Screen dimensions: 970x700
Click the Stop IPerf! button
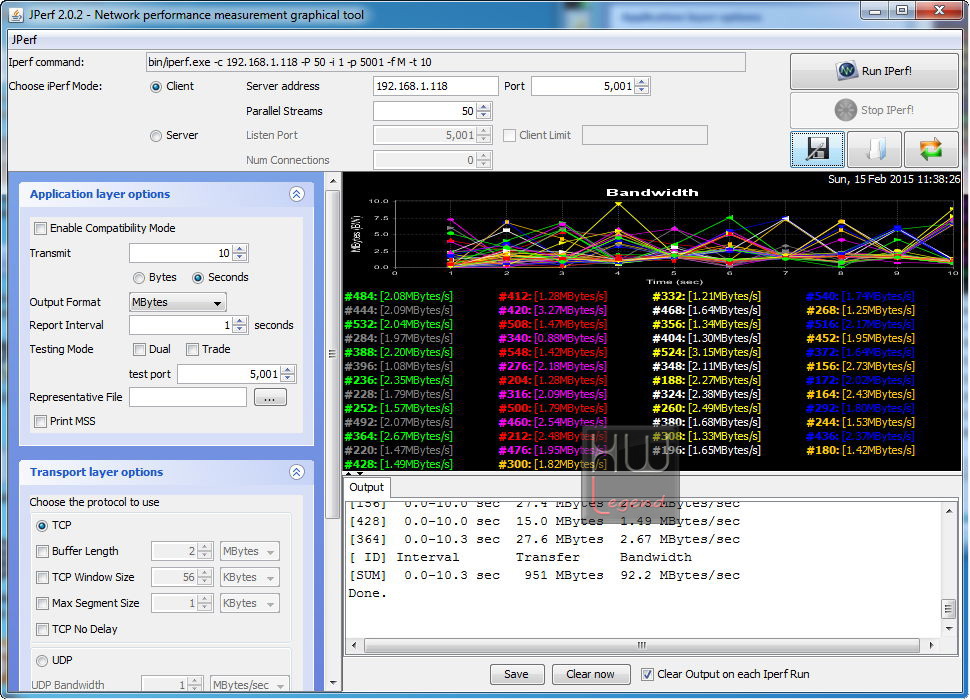coord(874,110)
